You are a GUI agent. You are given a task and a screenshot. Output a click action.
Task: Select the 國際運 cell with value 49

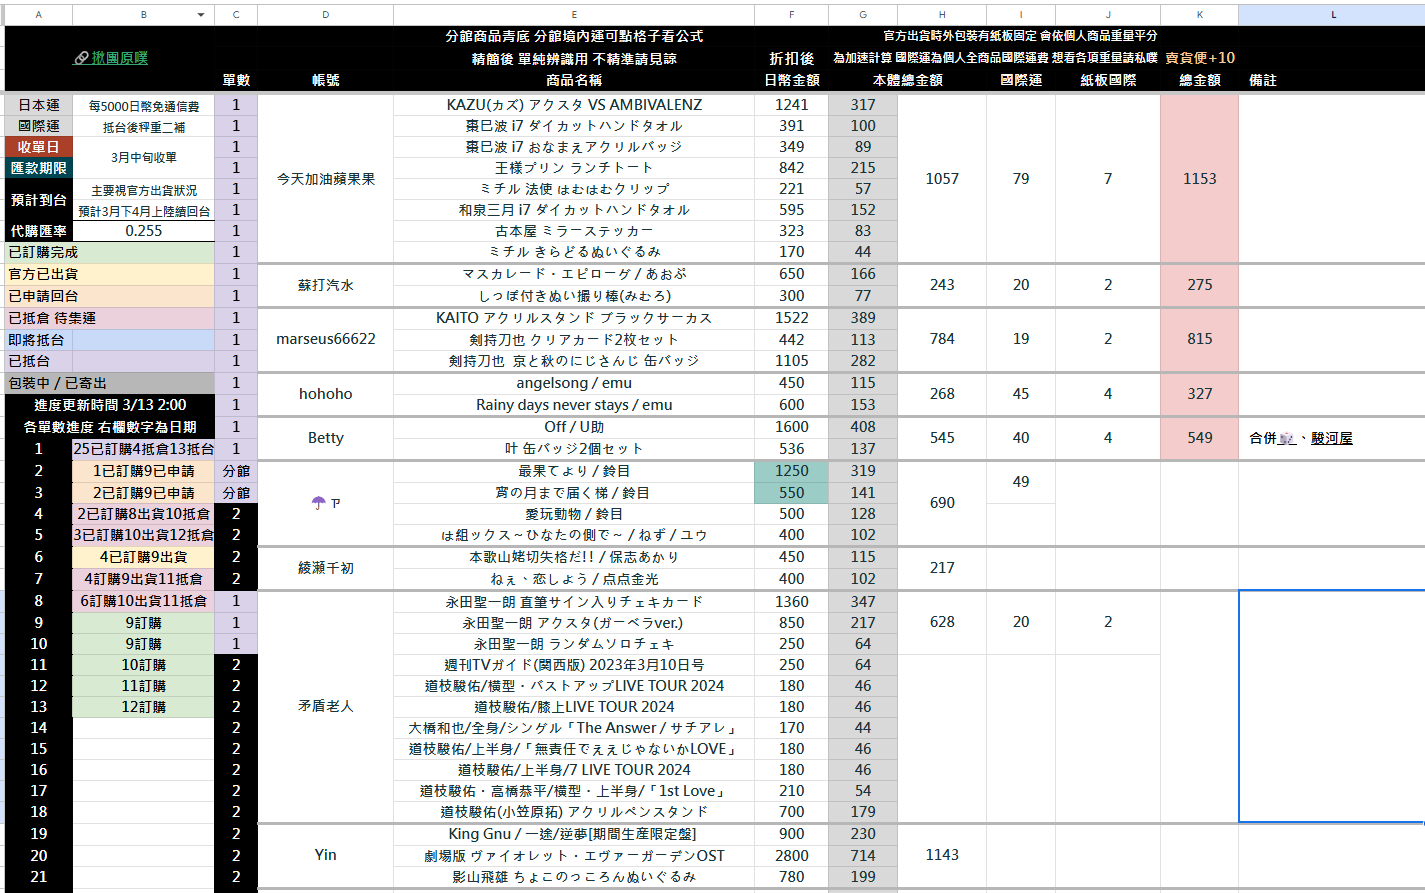click(1020, 482)
